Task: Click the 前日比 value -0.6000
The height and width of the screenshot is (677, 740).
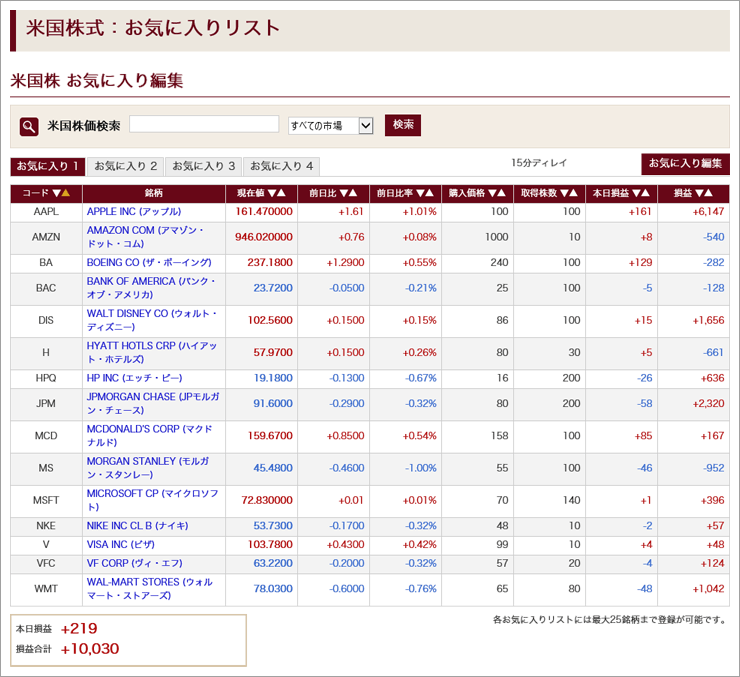Action: [347, 589]
